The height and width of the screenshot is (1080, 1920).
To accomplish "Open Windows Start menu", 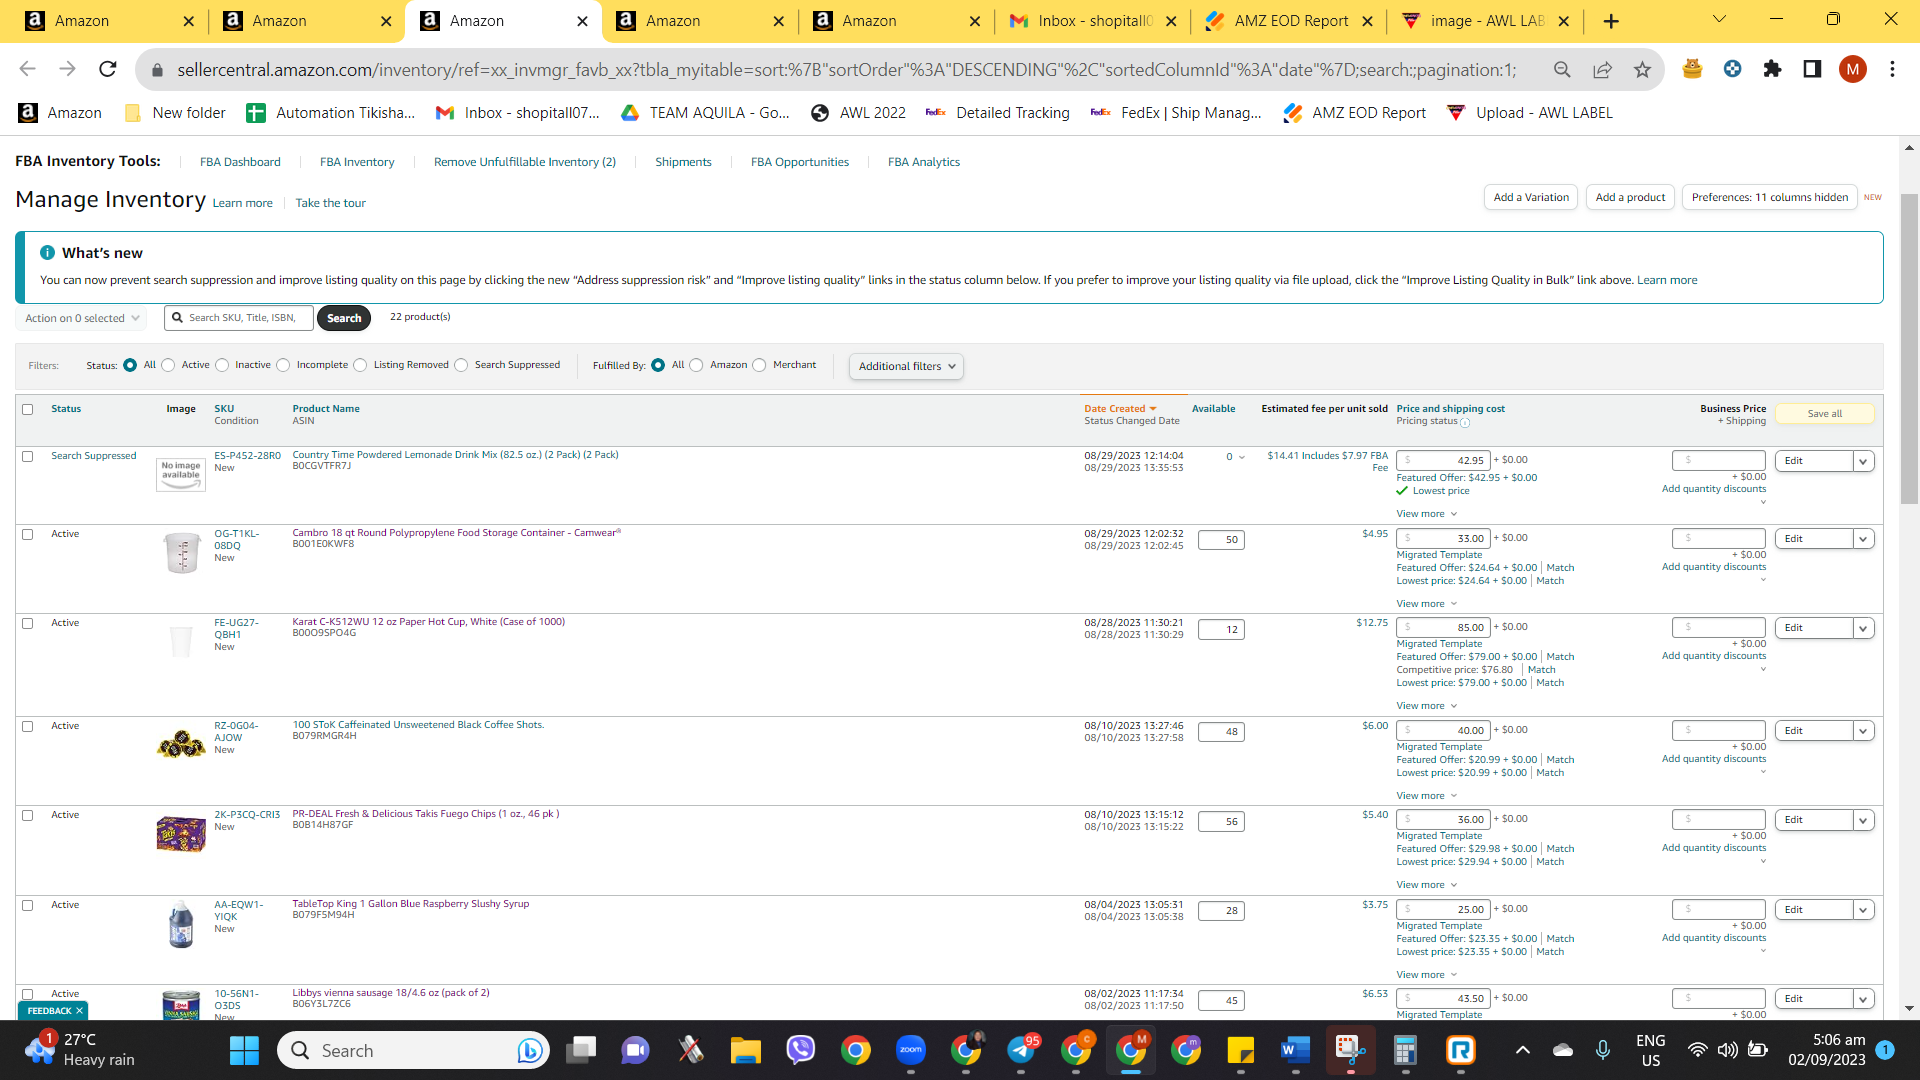I will click(244, 1050).
